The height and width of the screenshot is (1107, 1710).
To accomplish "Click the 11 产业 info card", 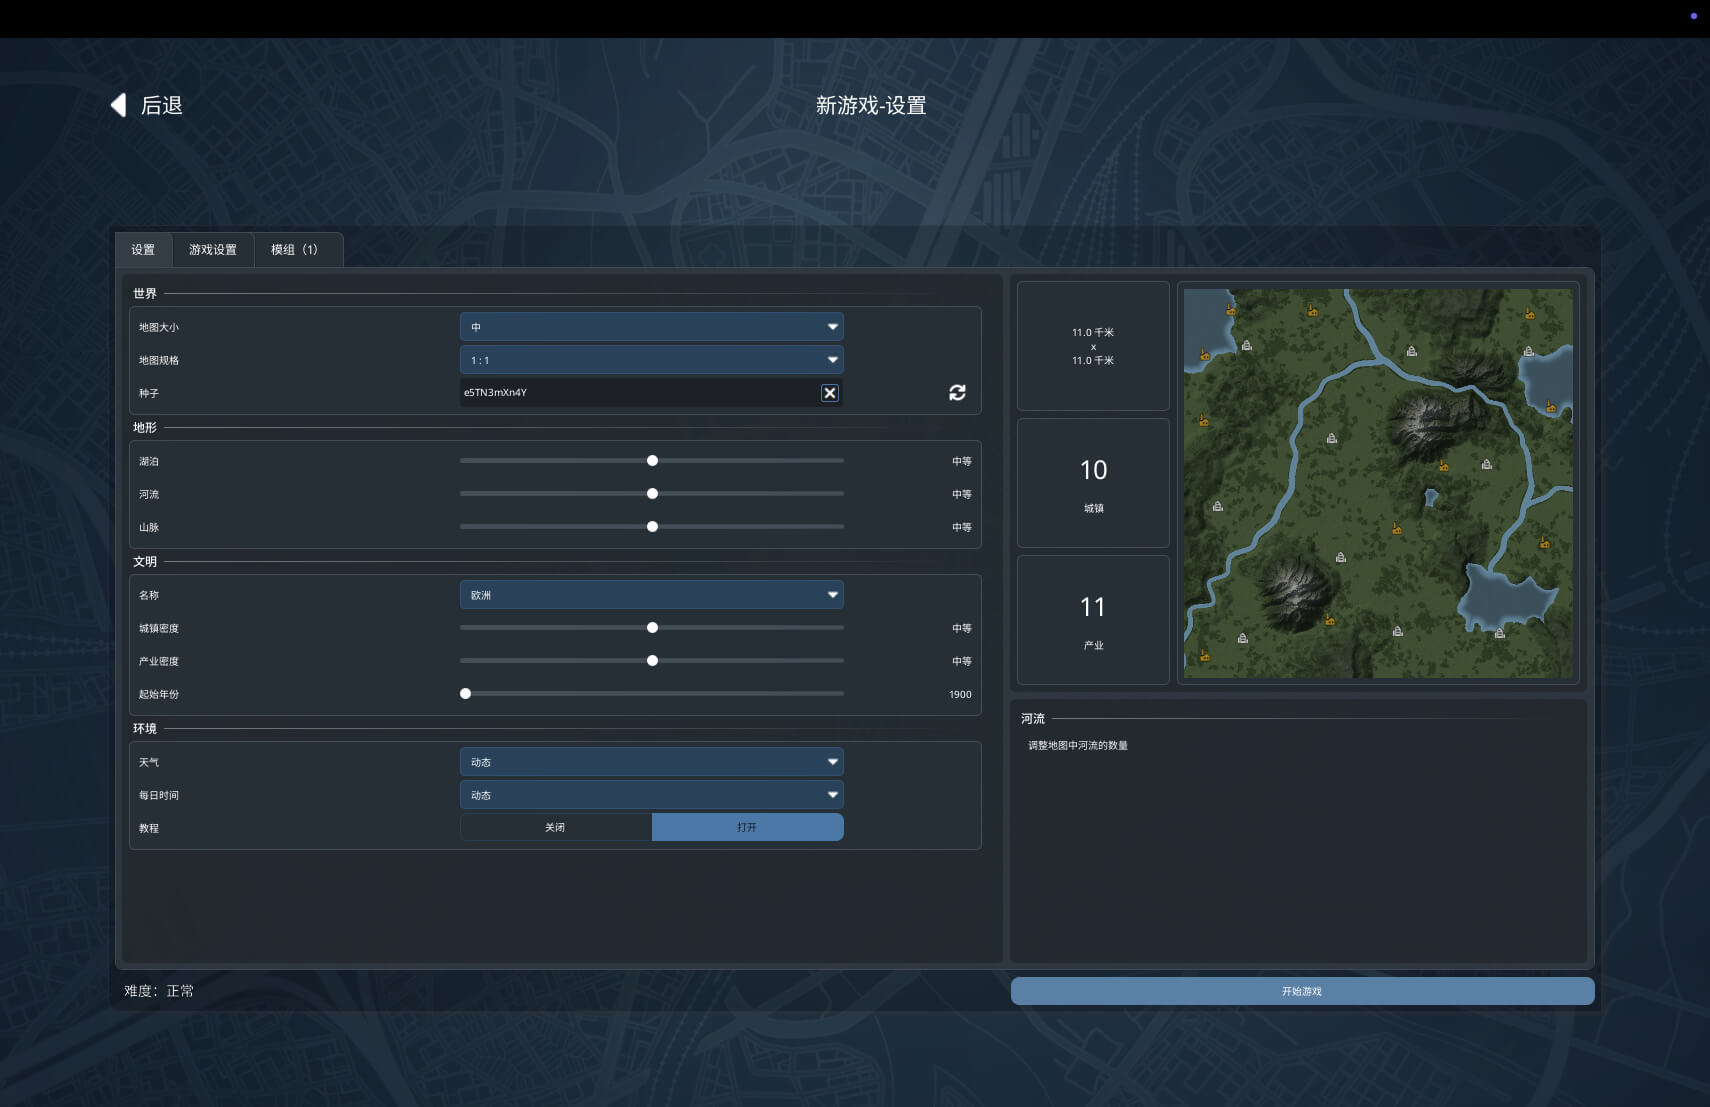I will pyautogui.click(x=1093, y=620).
